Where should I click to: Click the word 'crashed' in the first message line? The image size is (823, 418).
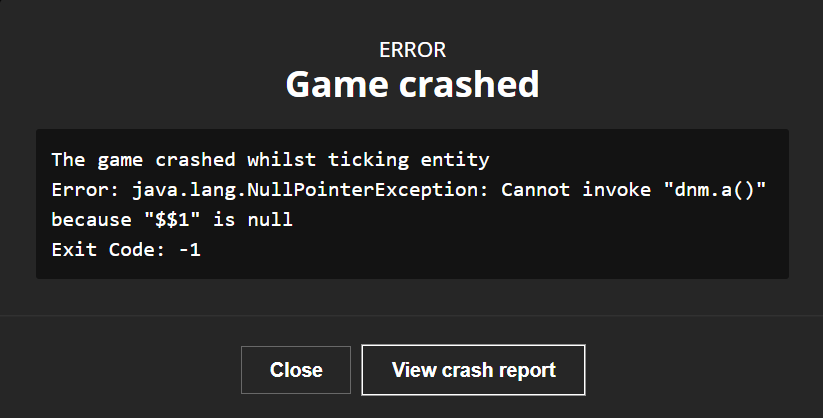point(195,160)
